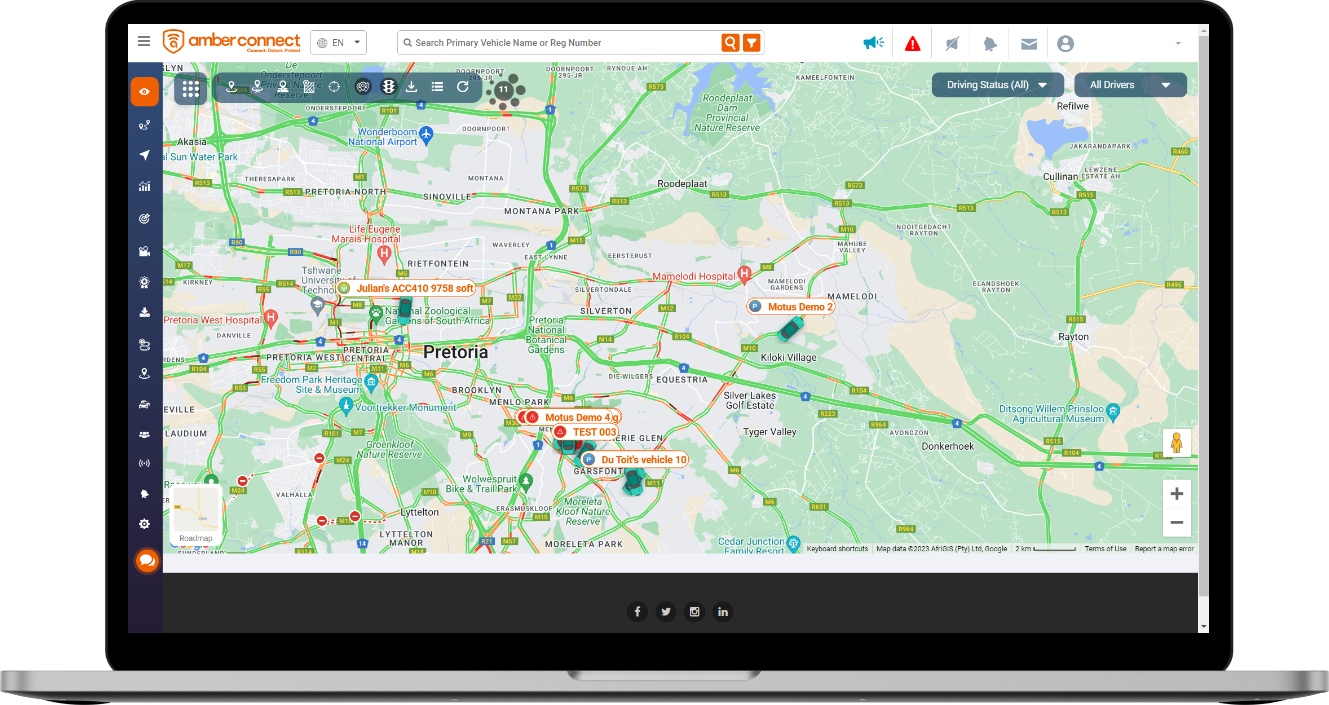The width and height of the screenshot is (1329, 705).
Task: Open the award badge sidebar icon
Action: click(x=145, y=282)
